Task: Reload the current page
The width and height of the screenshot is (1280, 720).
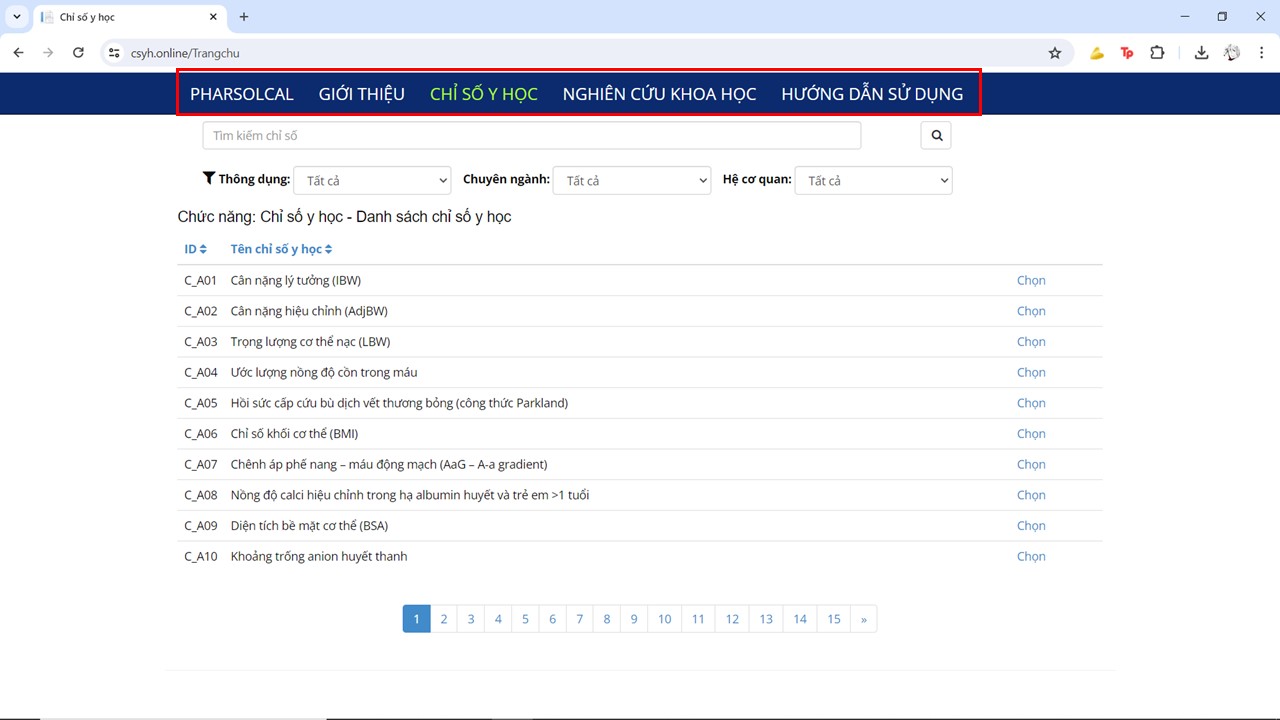Action: click(x=78, y=53)
